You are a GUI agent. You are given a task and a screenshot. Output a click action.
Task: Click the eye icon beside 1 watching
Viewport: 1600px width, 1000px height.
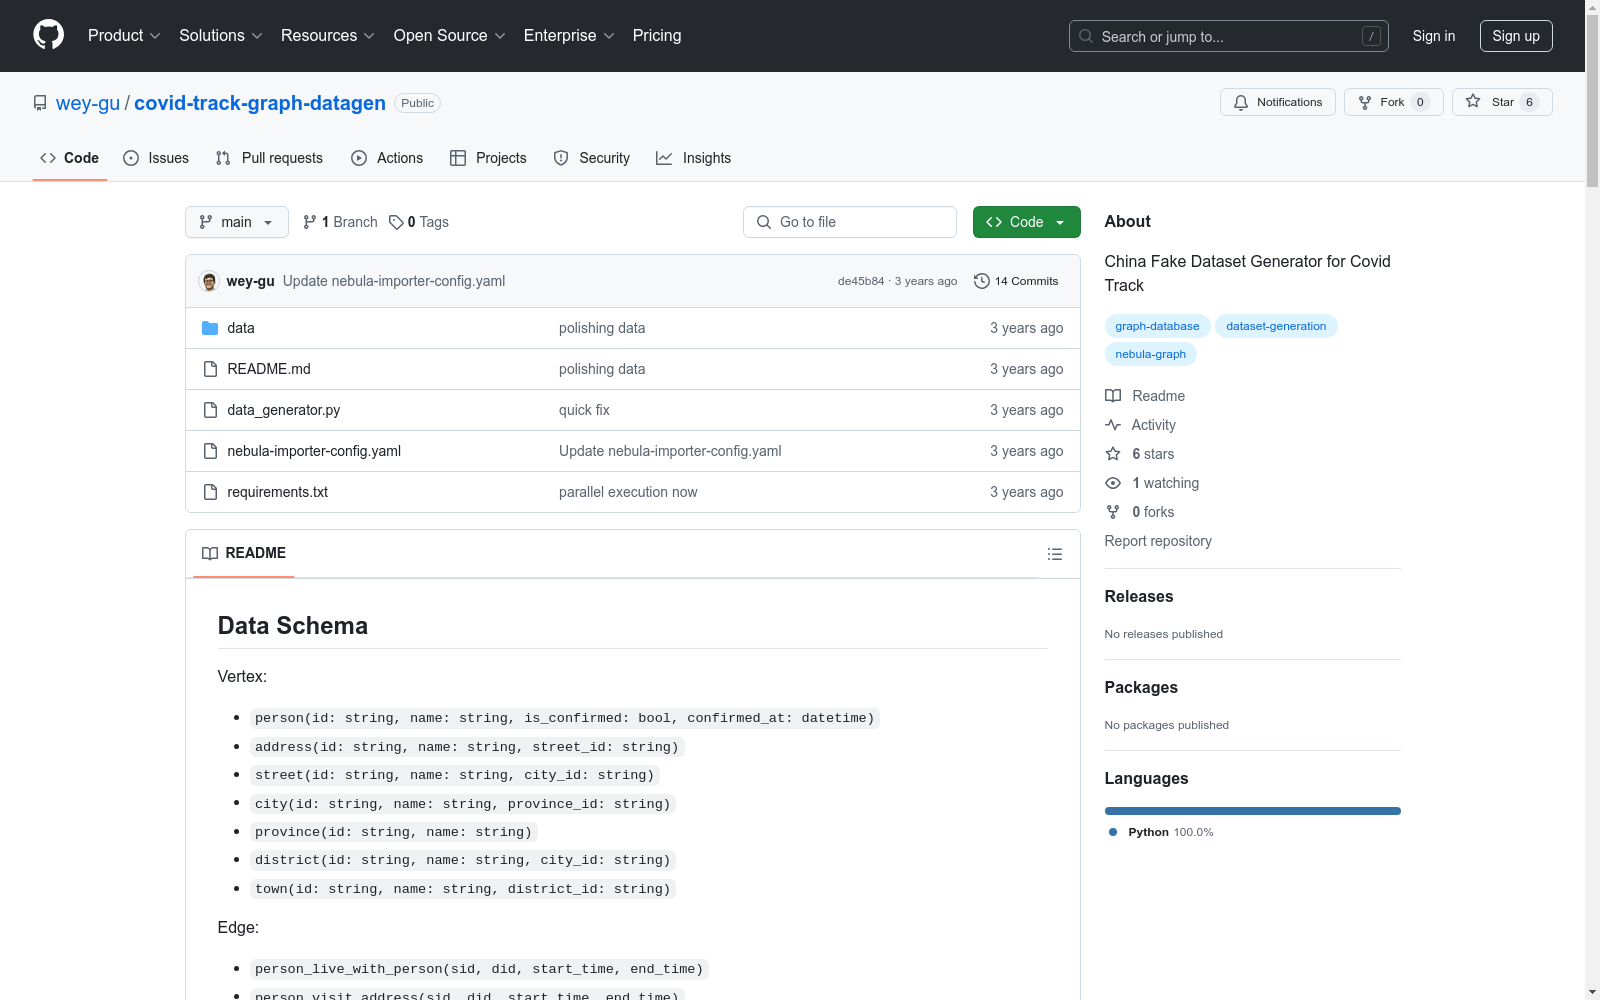click(1113, 483)
